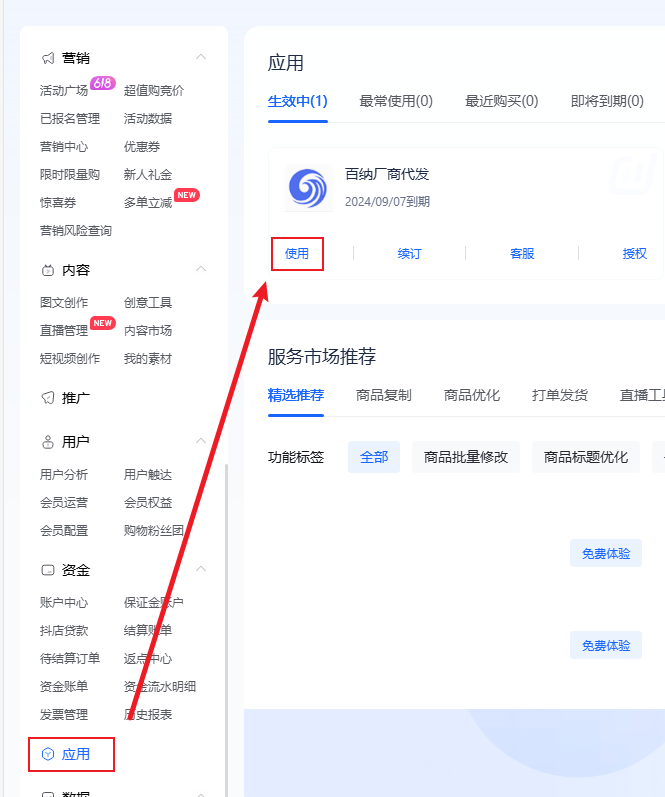Collapse the 内容 section chevron
This screenshot has width=665, height=797.
pos(201,268)
